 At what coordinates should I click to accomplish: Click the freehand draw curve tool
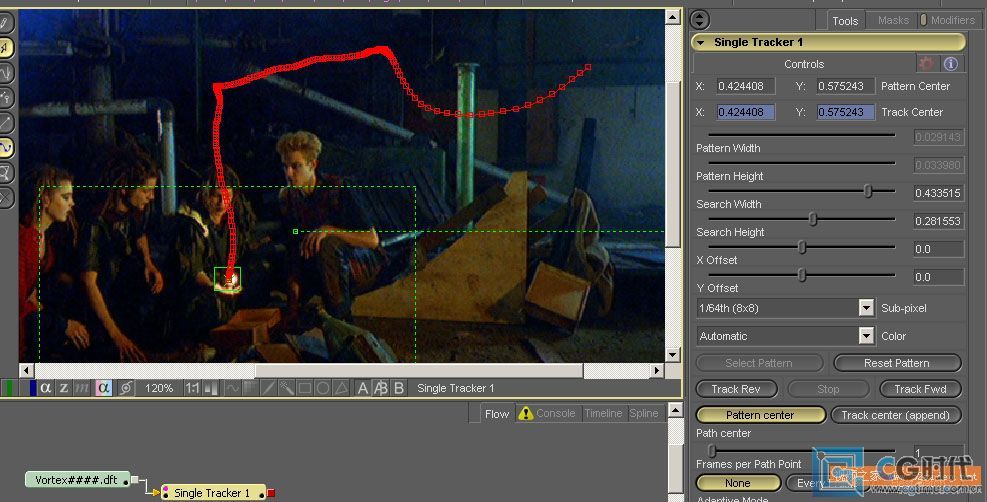coord(6,73)
